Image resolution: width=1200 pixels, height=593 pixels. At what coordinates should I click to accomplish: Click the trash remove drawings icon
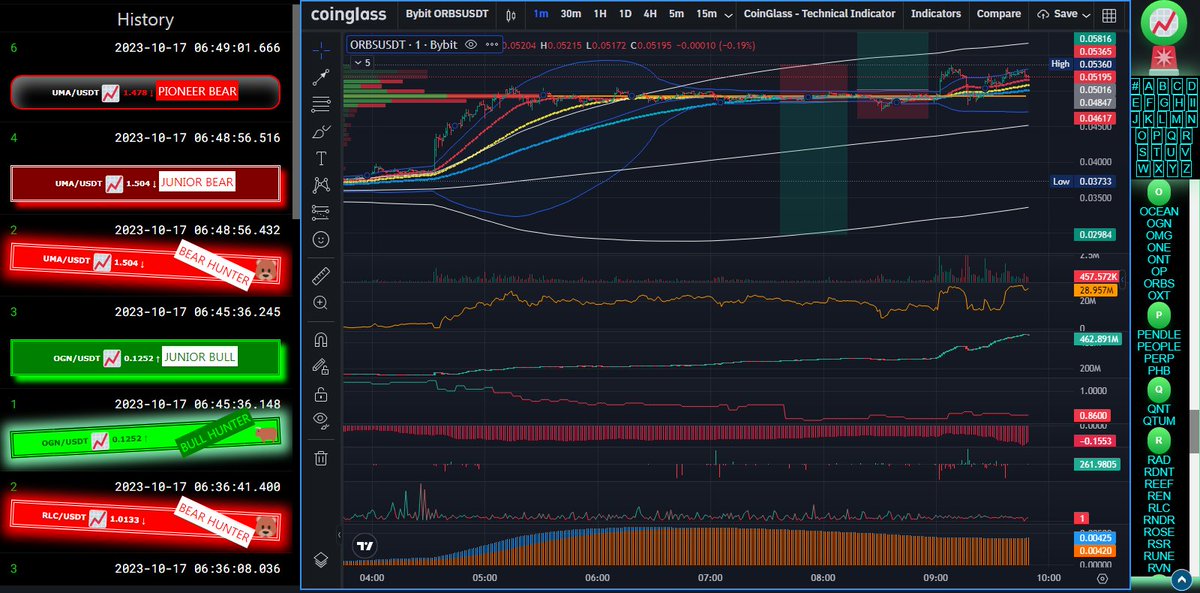[321, 458]
